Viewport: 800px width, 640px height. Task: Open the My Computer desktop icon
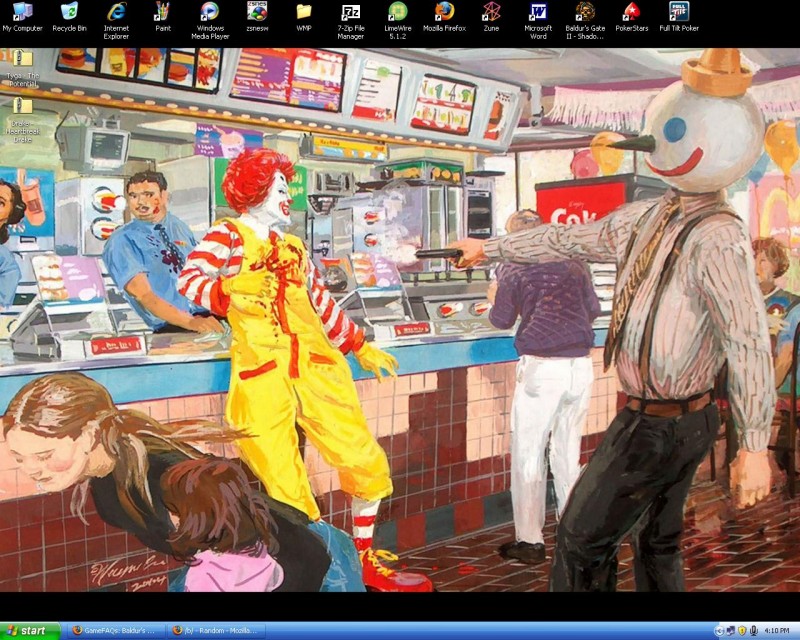point(22,17)
